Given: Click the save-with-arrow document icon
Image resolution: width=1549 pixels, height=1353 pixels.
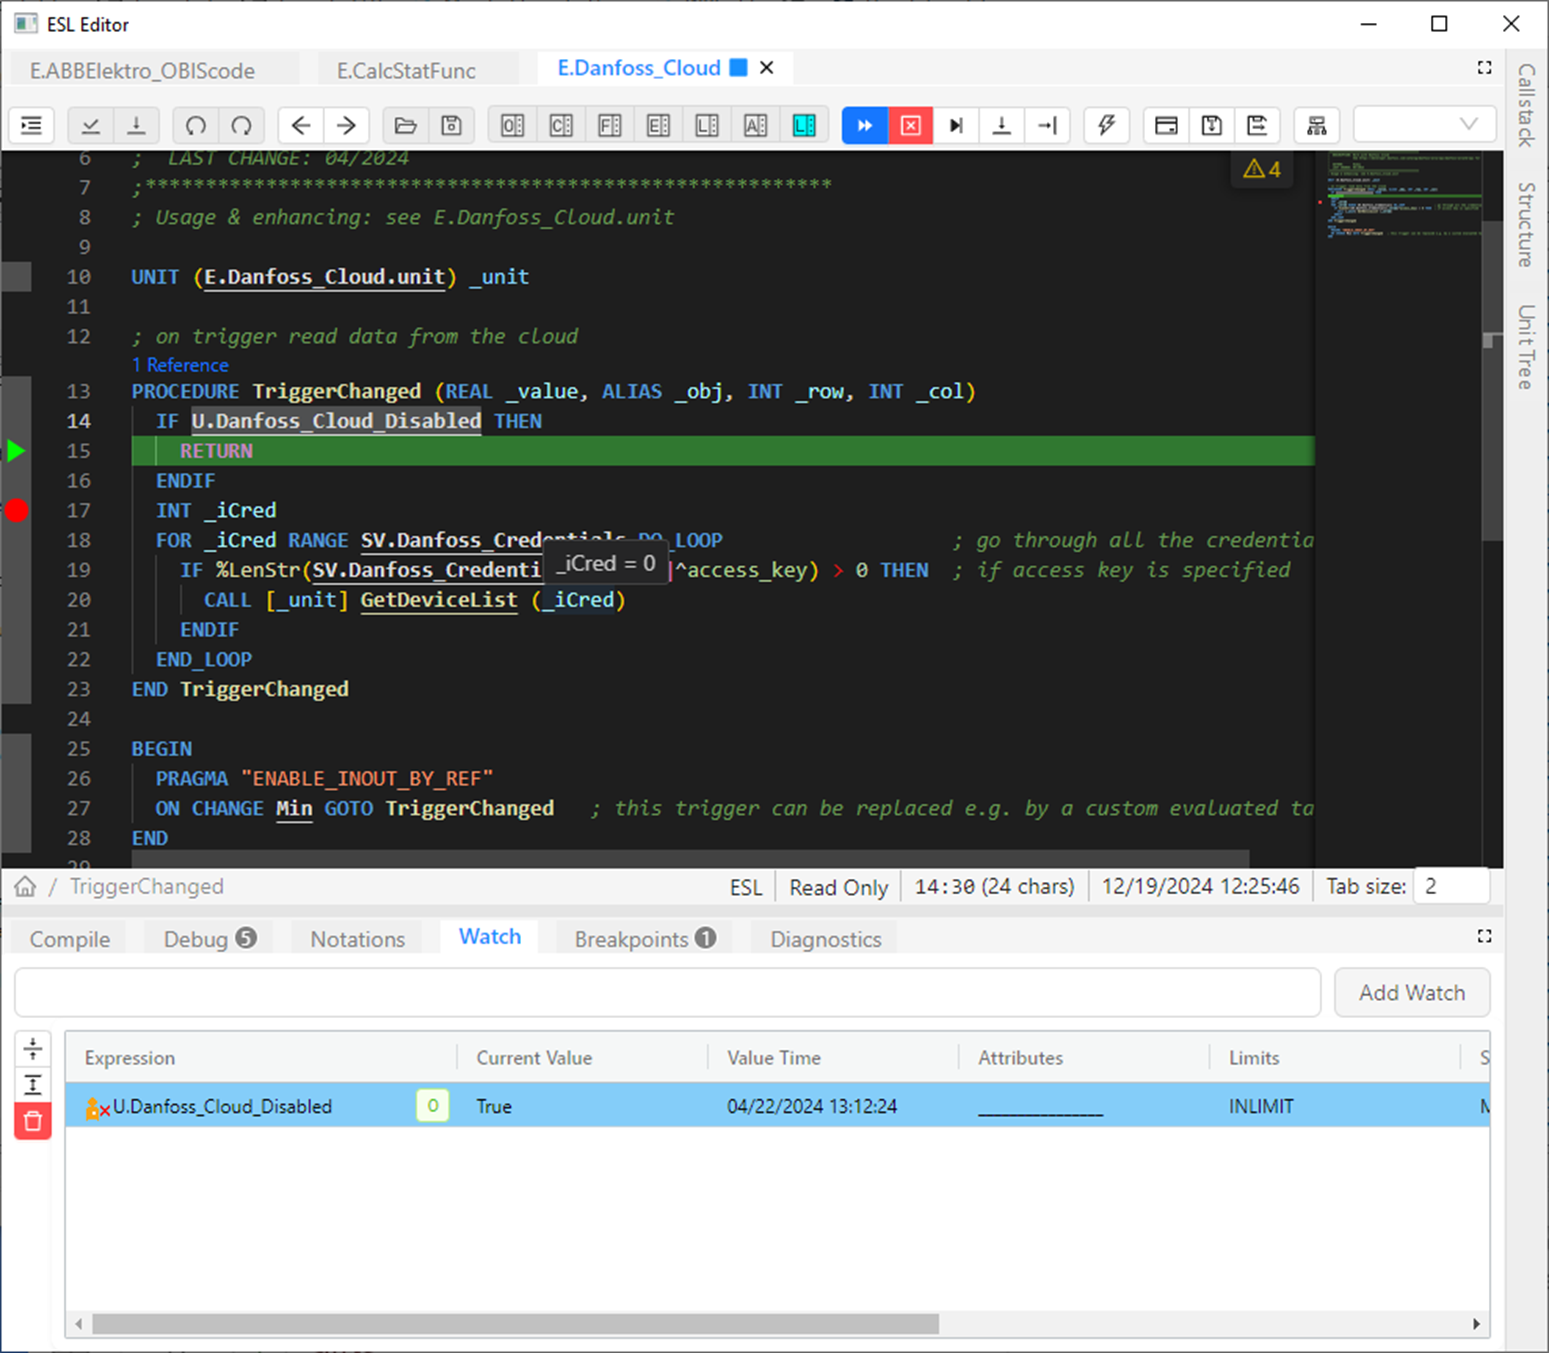Looking at the screenshot, I should [1212, 125].
